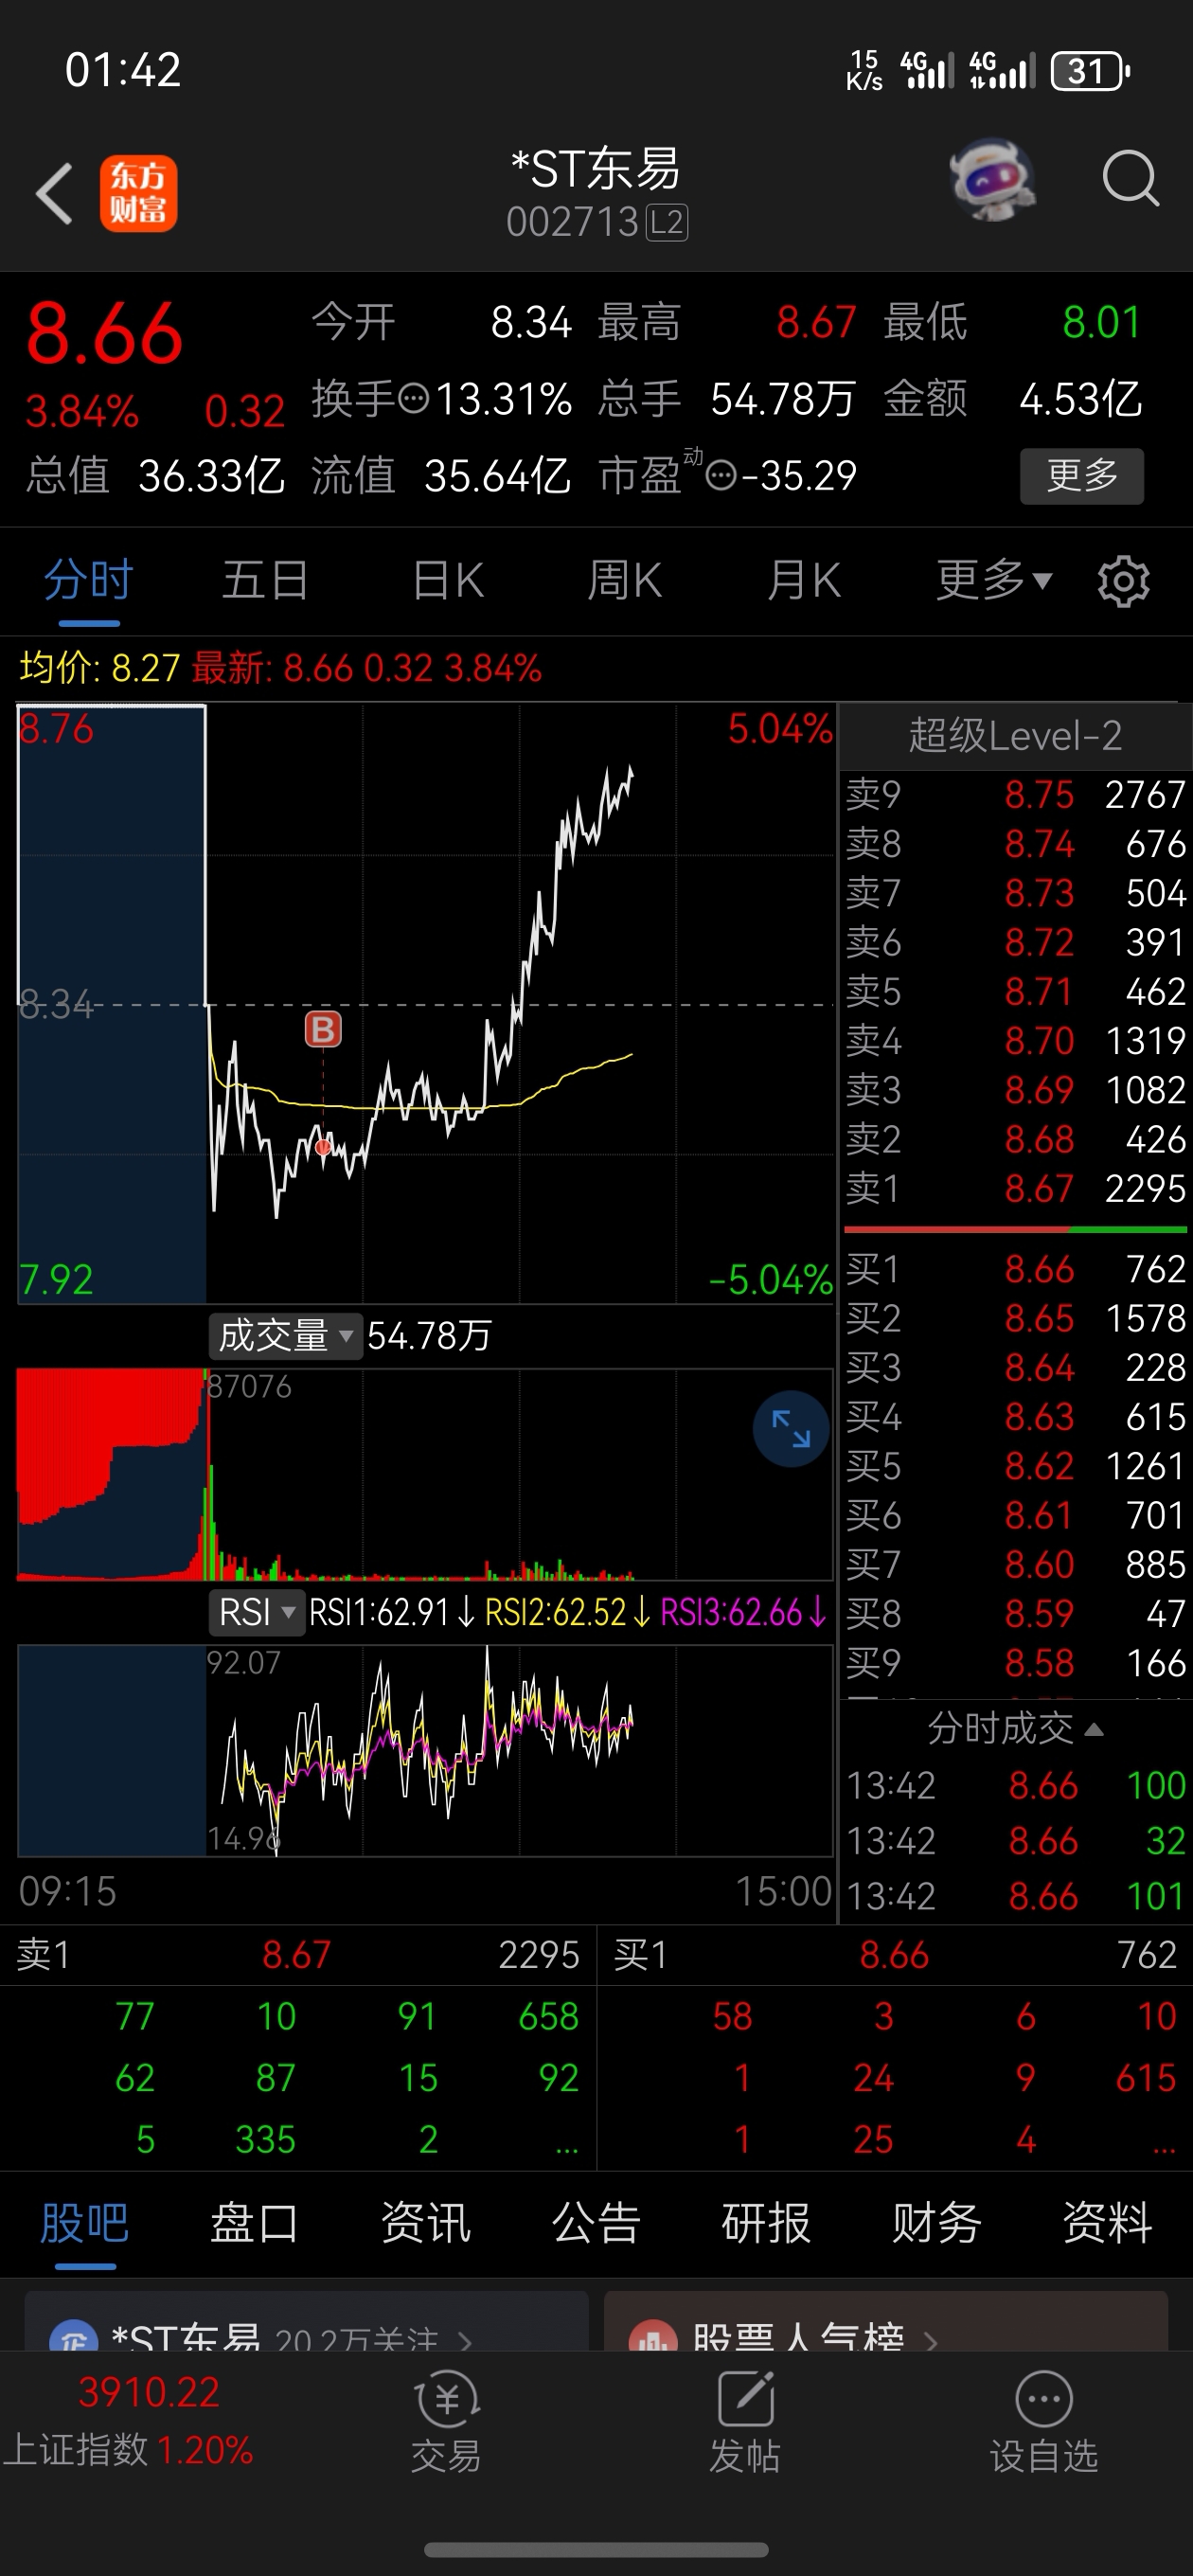Tap the buy/sell ratio bar between 卖1 and 买1

pos(1015,1229)
